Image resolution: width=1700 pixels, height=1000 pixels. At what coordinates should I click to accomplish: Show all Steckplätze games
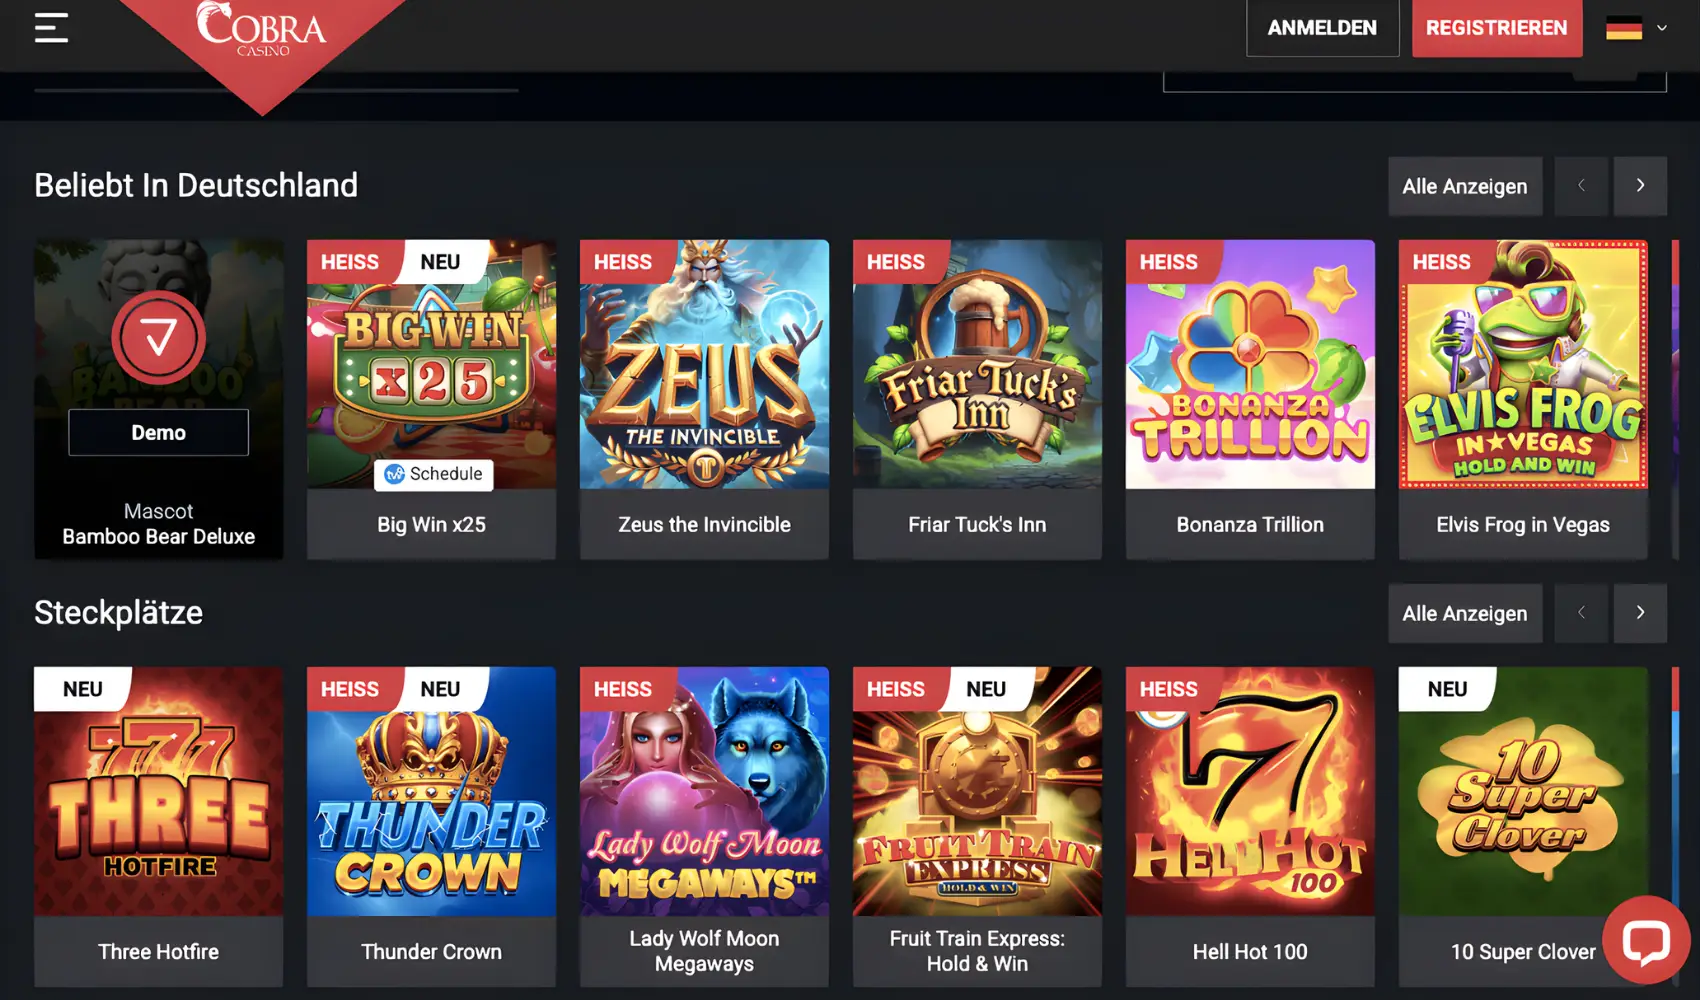coord(1465,613)
